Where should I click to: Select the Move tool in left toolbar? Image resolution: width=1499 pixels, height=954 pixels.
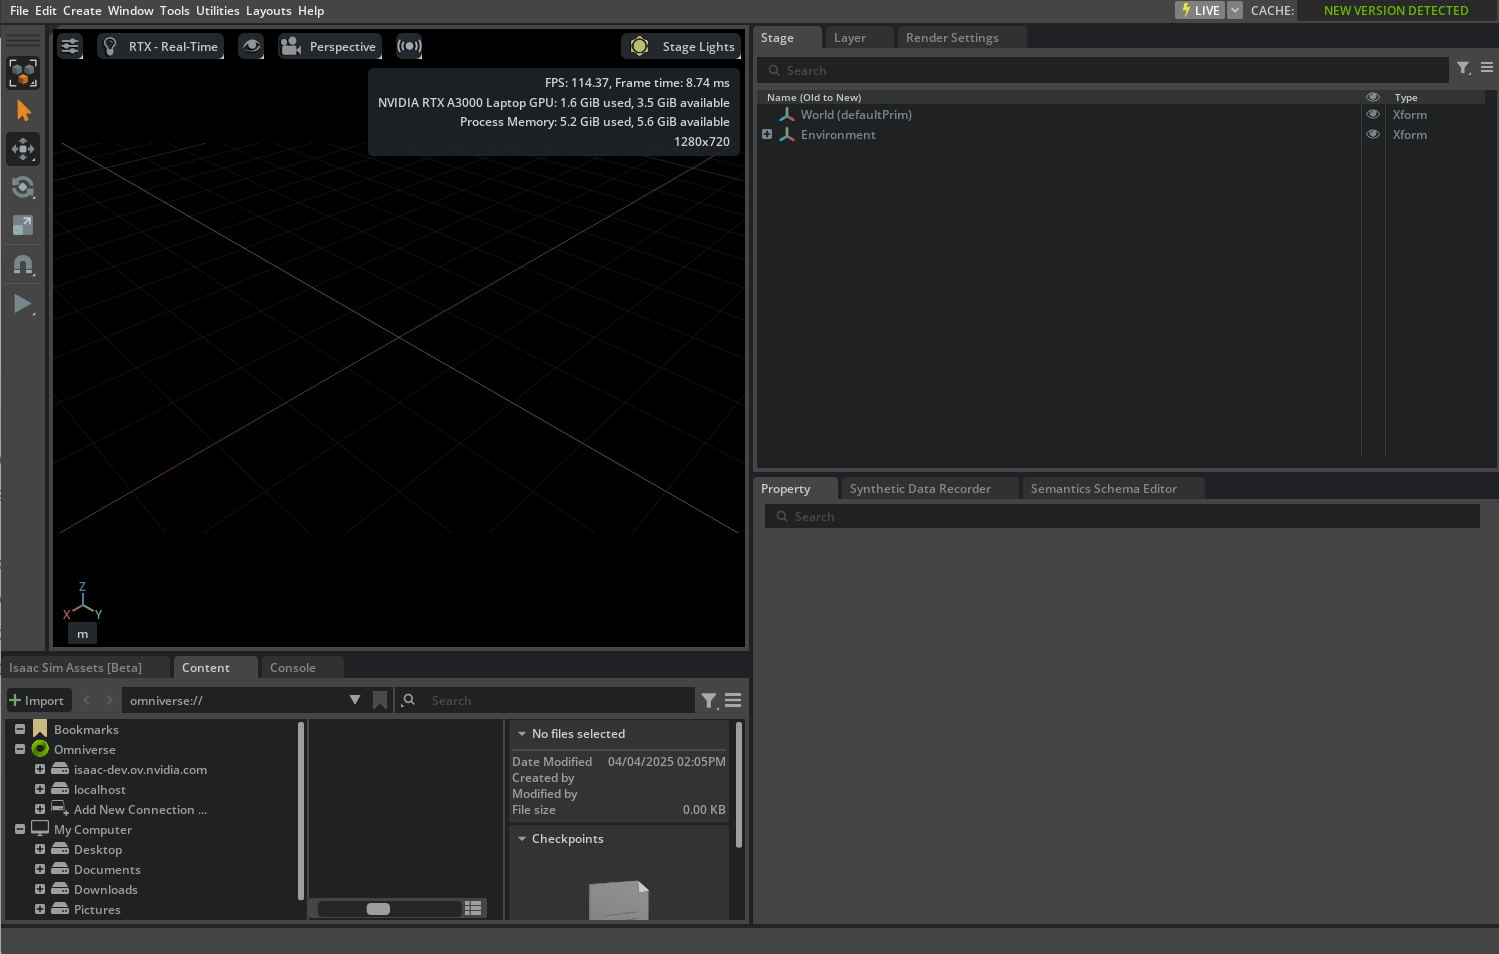(23, 149)
